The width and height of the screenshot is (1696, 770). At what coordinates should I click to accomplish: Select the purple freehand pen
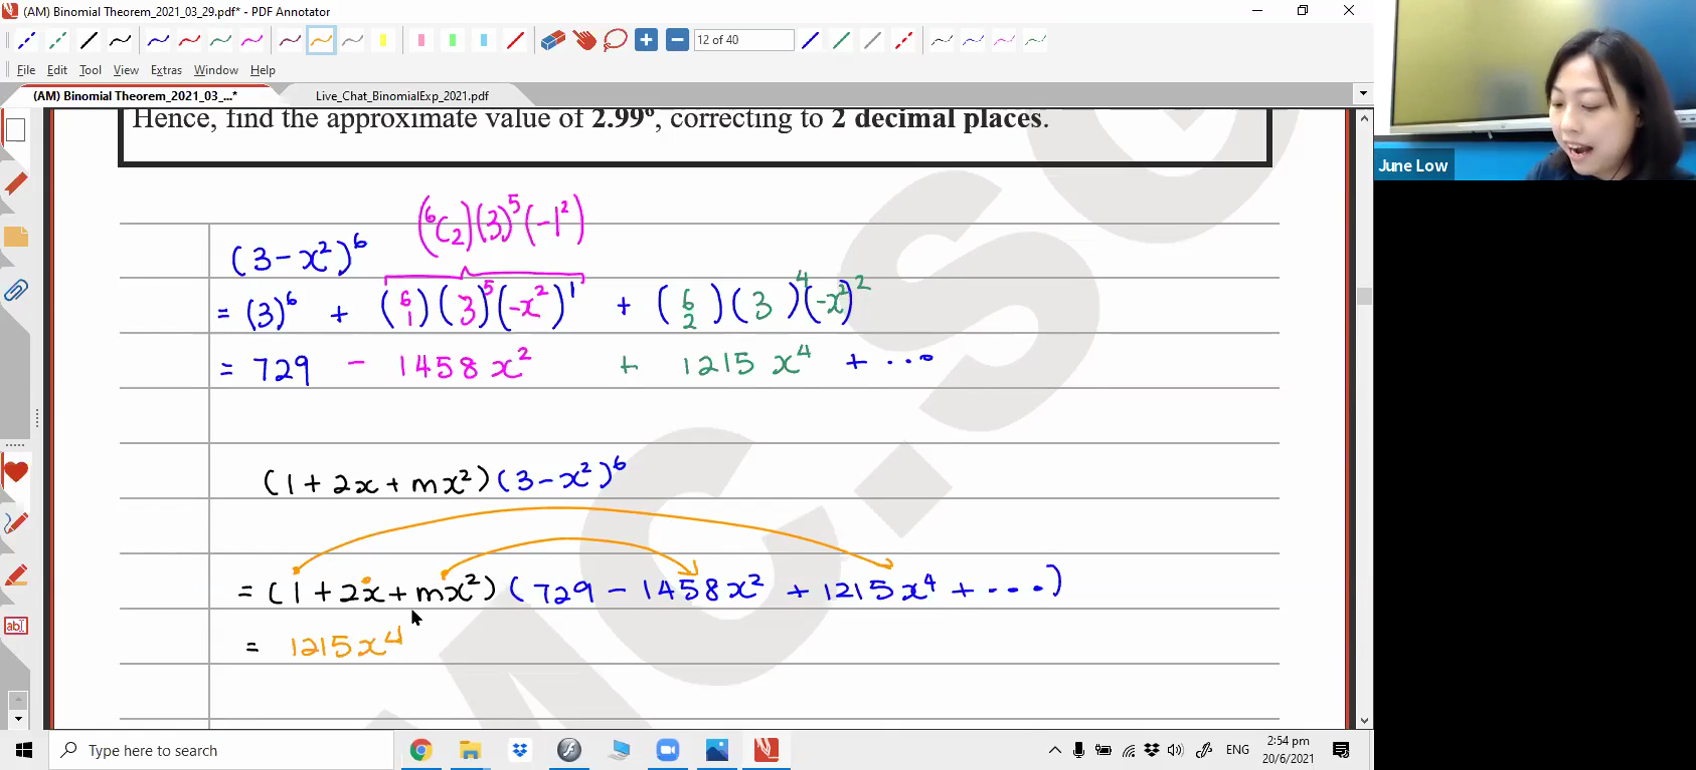[290, 41]
